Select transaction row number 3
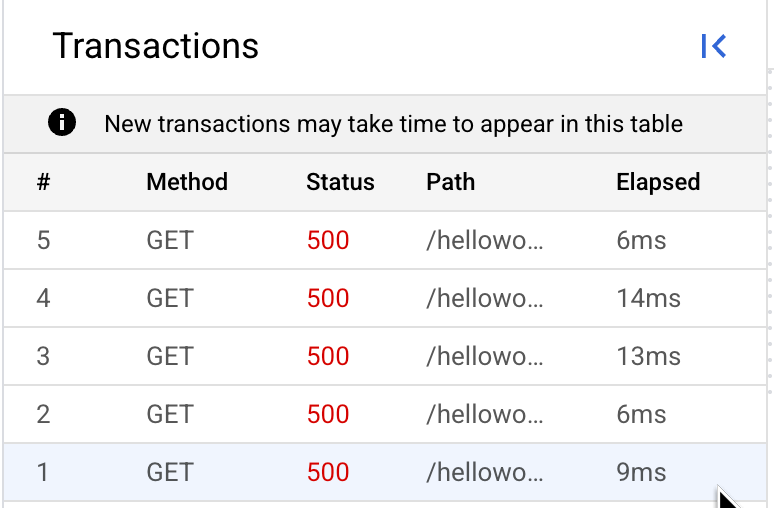Viewport: 774px width, 508px height. (x=385, y=356)
